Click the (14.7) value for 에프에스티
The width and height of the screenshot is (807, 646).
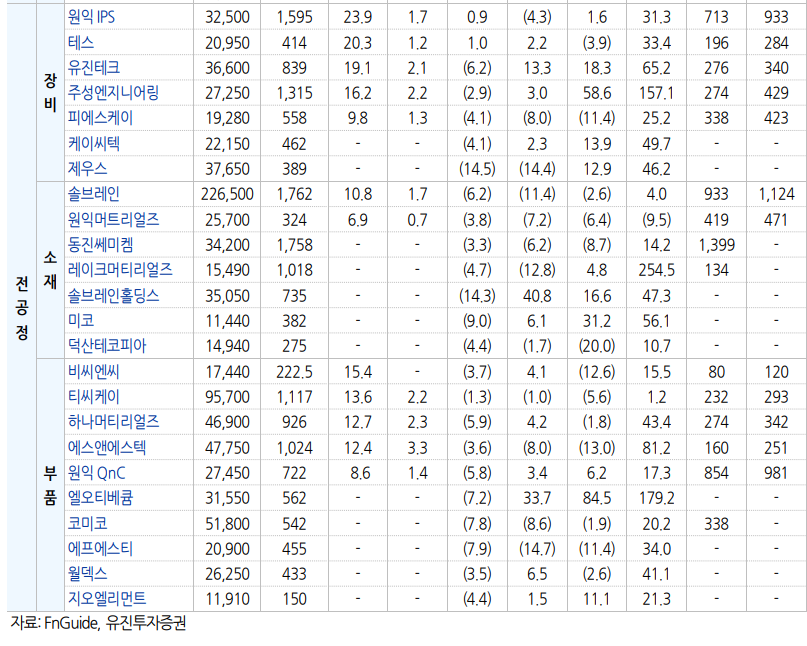tap(537, 549)
